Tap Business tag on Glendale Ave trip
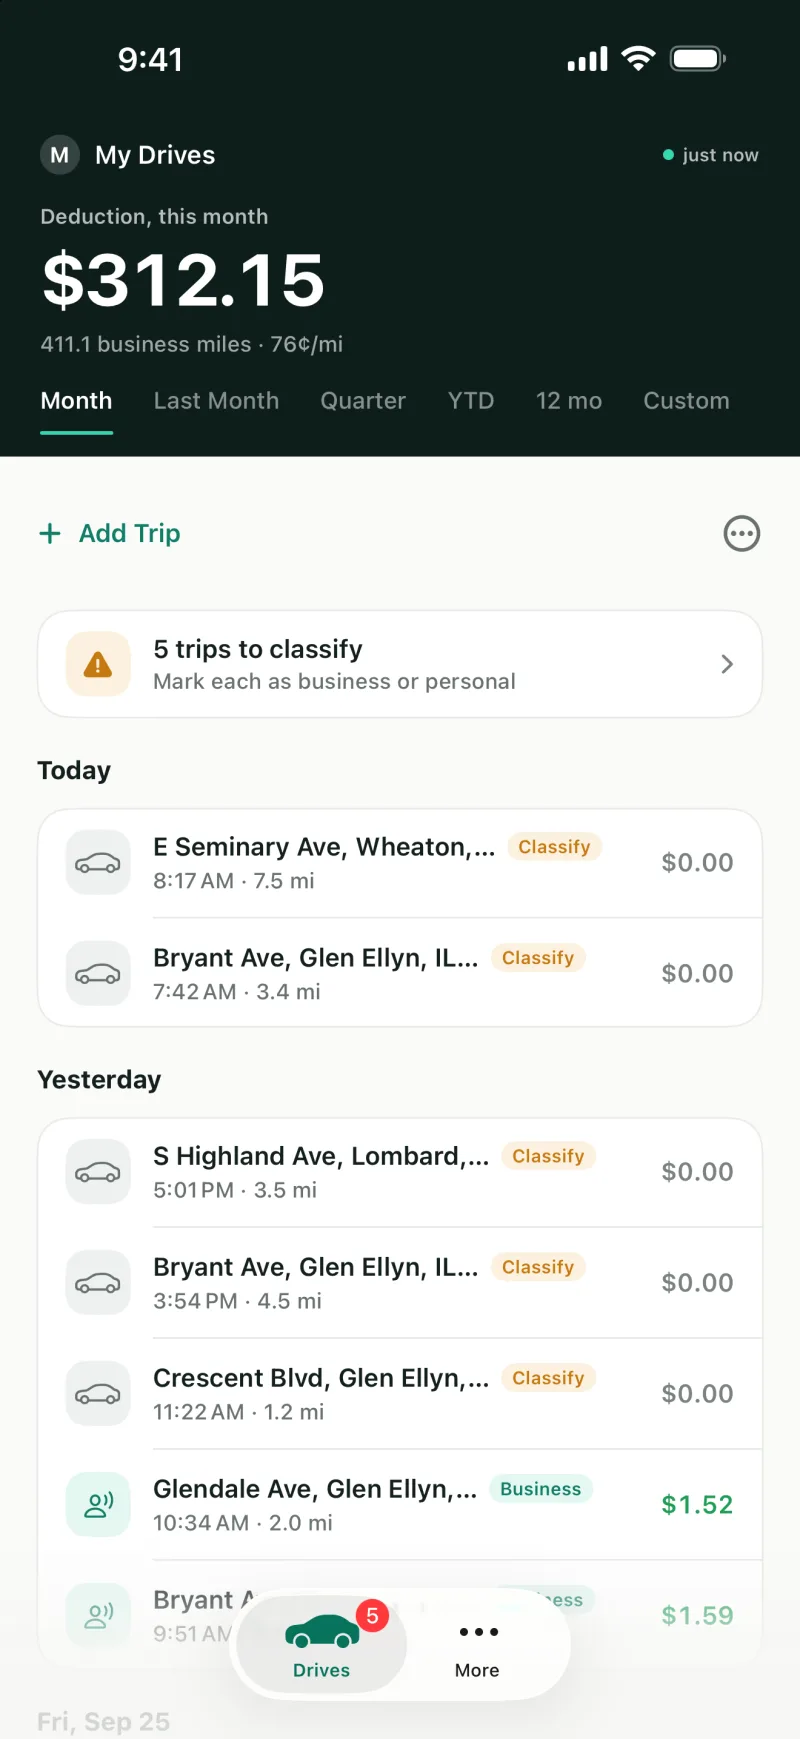Viewport: 800px width, 1739px height. click(x=540, y=1489)
